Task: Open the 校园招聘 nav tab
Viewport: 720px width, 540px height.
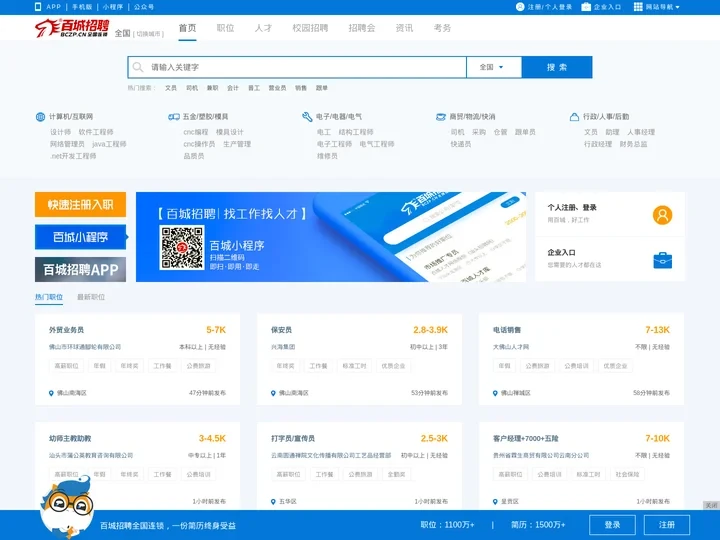Action: [310, 28]
